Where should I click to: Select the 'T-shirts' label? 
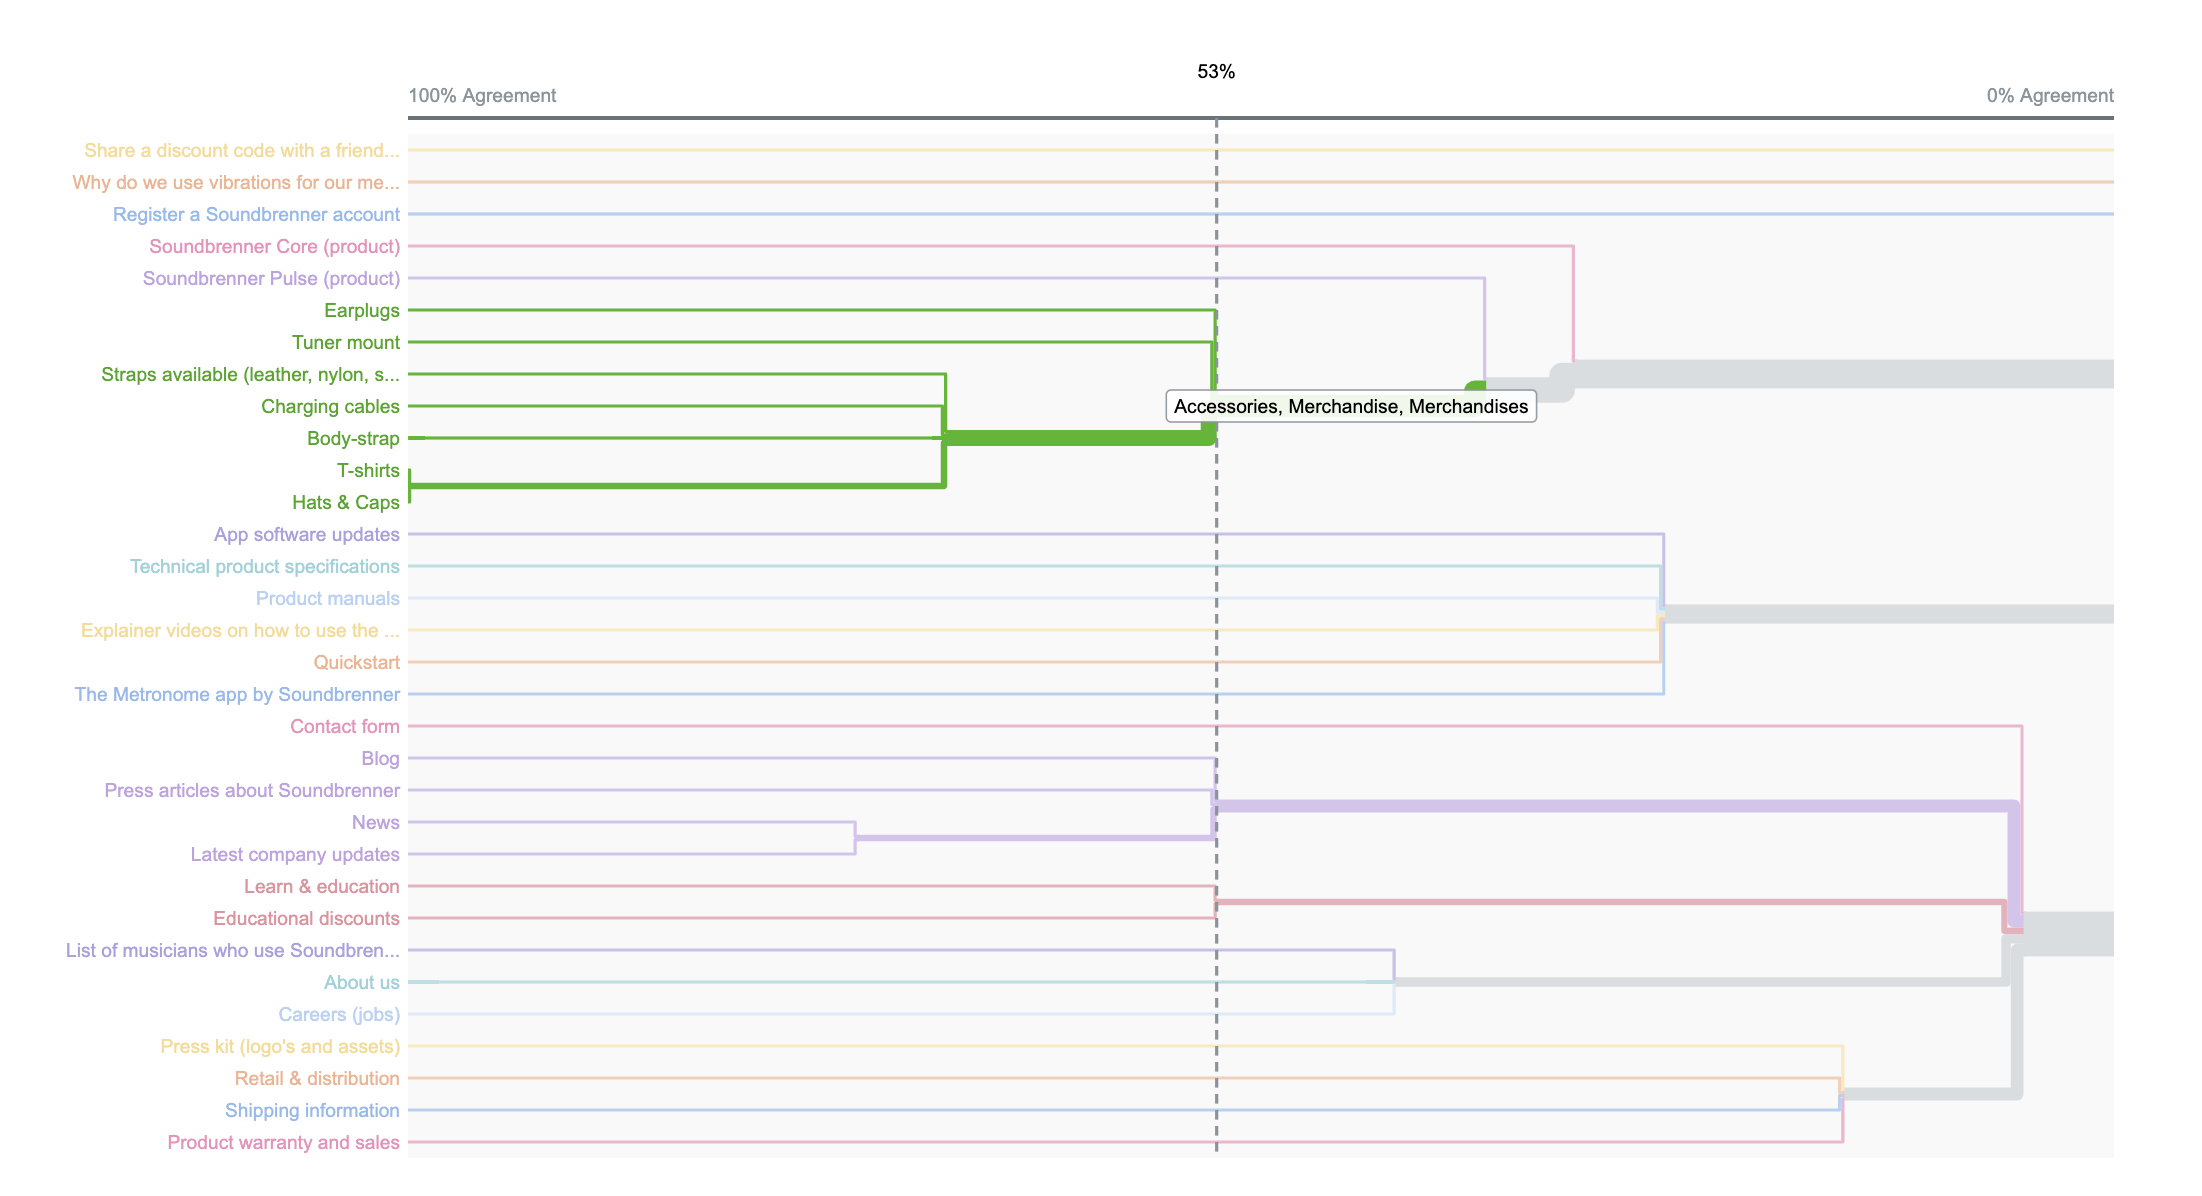(368, 470)
